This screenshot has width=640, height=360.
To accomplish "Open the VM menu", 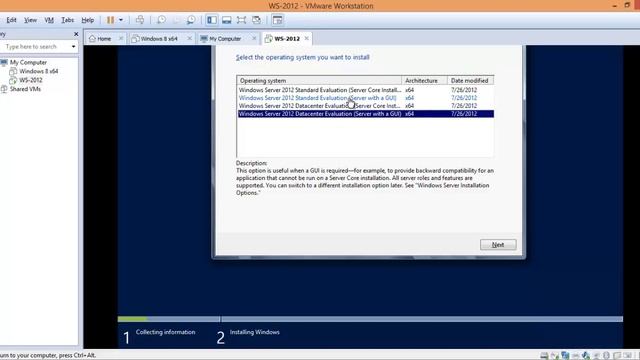I will 49,20.
